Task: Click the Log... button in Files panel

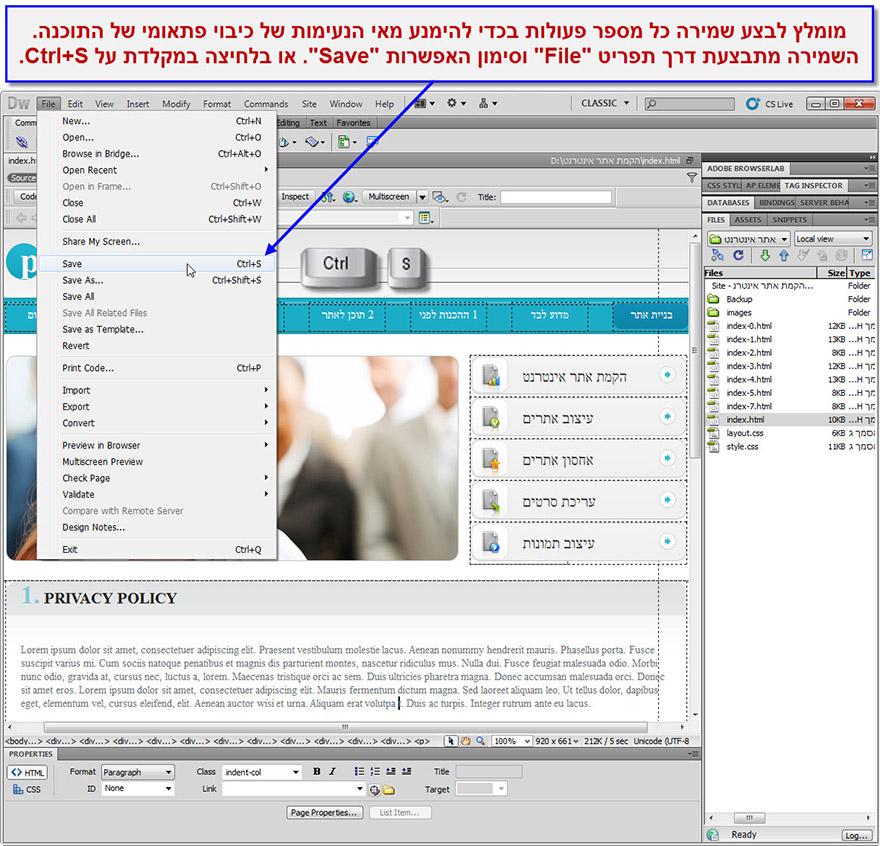Action: (x=856, y=835)
